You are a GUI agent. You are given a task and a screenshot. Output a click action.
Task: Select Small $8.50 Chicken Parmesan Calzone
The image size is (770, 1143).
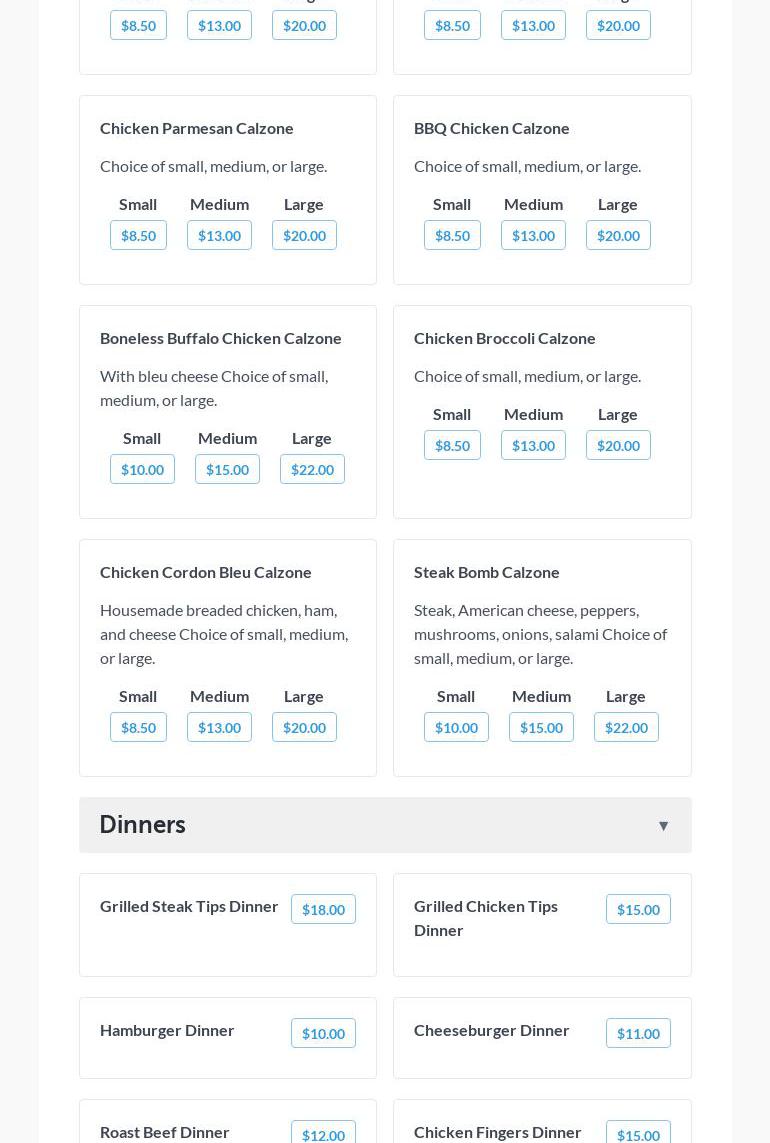point(138,236)
